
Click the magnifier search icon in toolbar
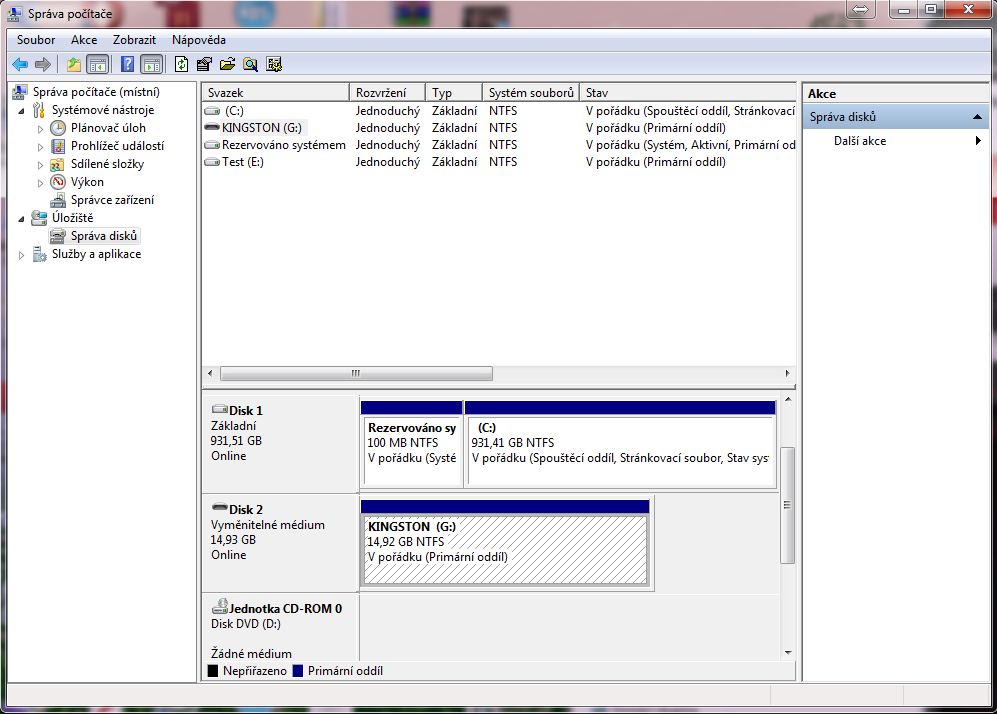(251, 64)
